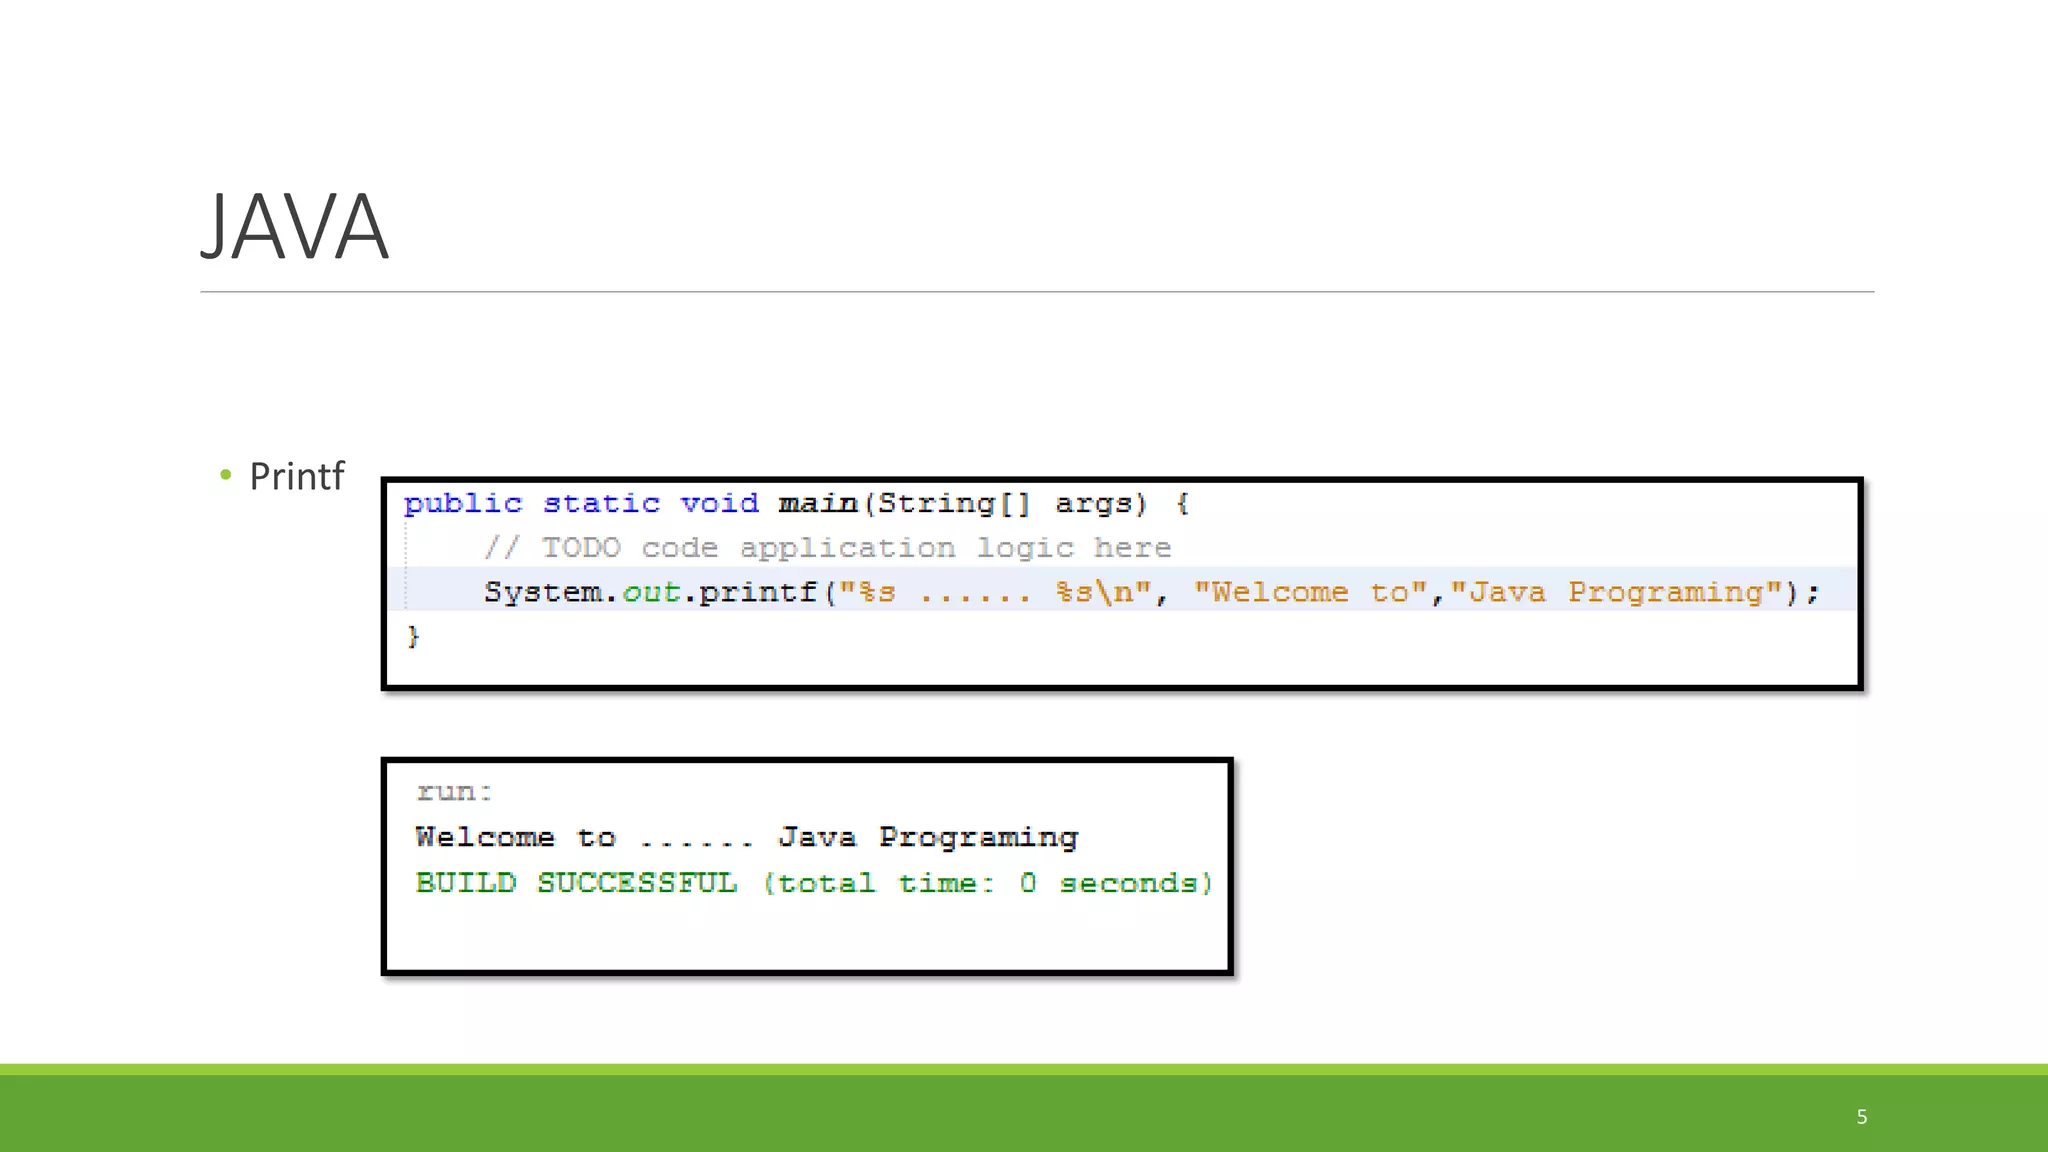Click the 'run:' output line
The image size is (2048, 1152).
pos(454,792)
